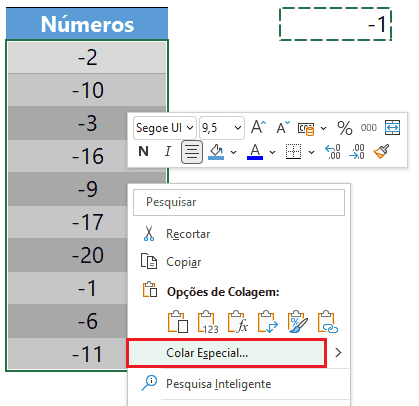Select cell containing -10
This screenshot has height=406, width=419.
click(x=87, y=90)
